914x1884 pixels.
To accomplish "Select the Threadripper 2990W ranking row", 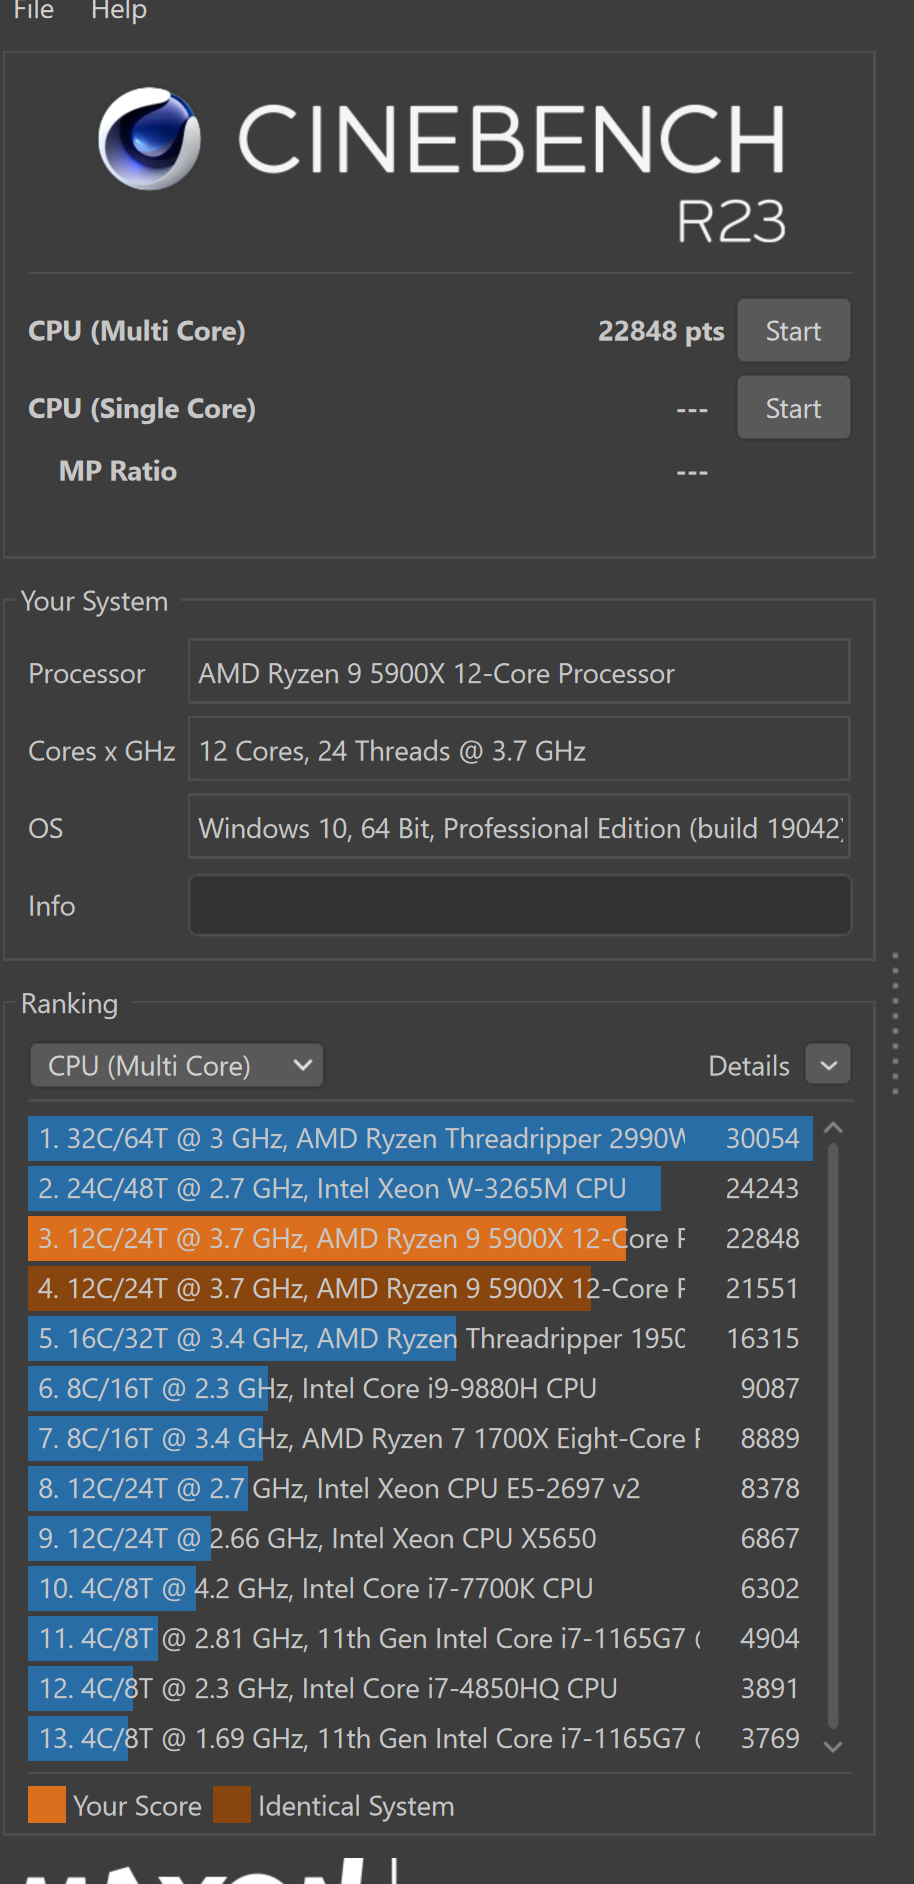I will (420, 1138).
